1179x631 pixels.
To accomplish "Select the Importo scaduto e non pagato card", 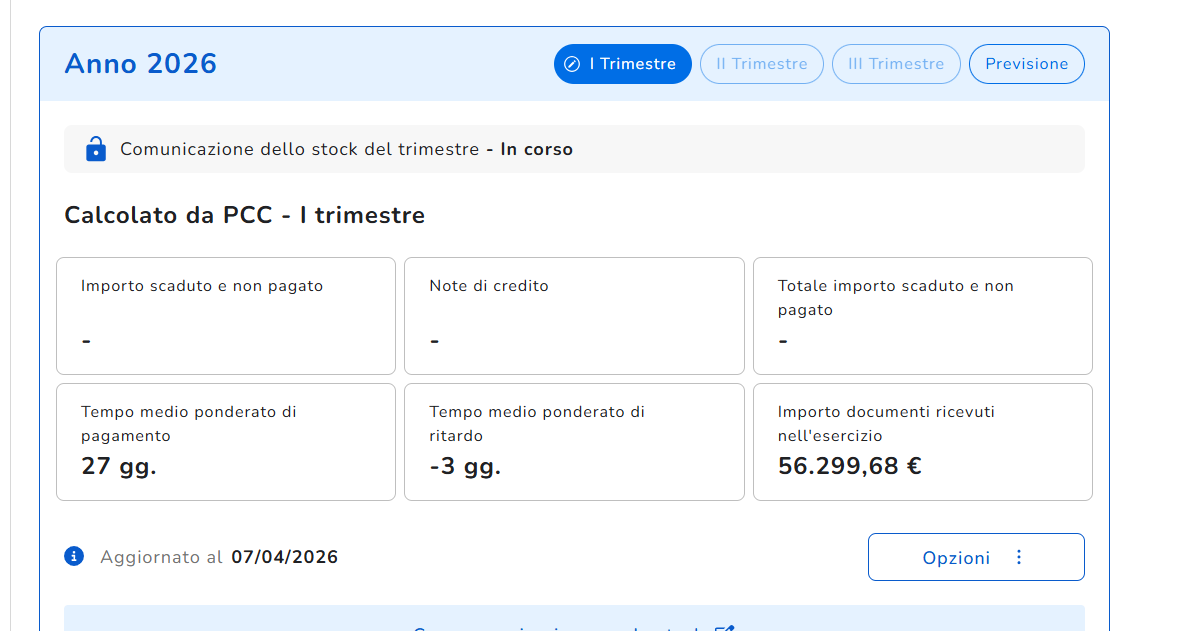I will [226, 315].
